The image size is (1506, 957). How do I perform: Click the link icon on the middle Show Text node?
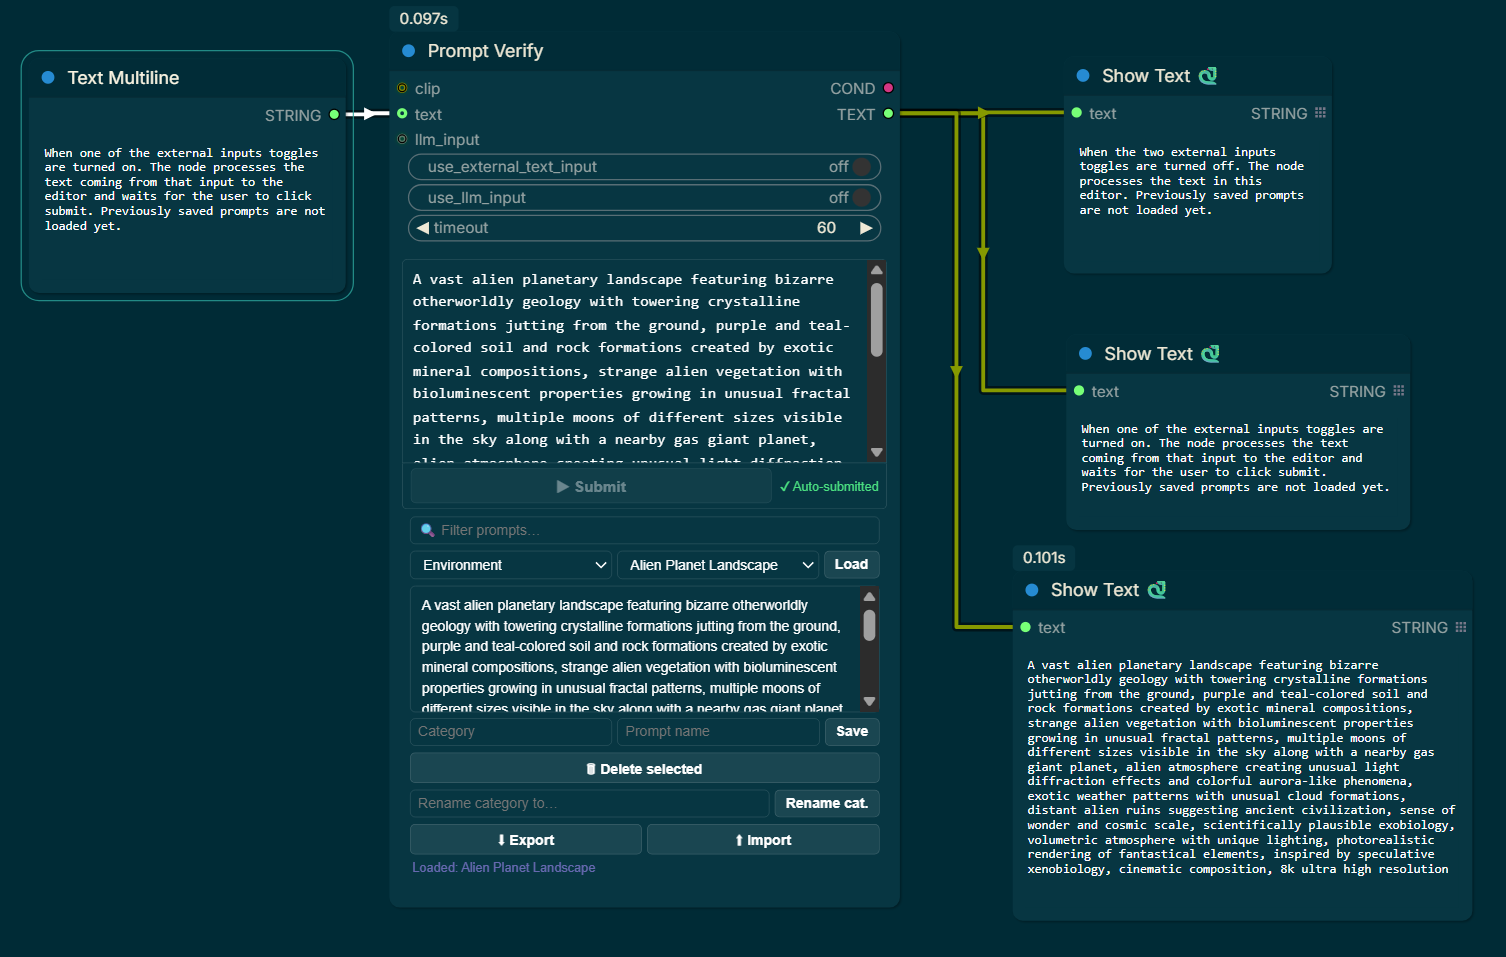coord(1210,354)
